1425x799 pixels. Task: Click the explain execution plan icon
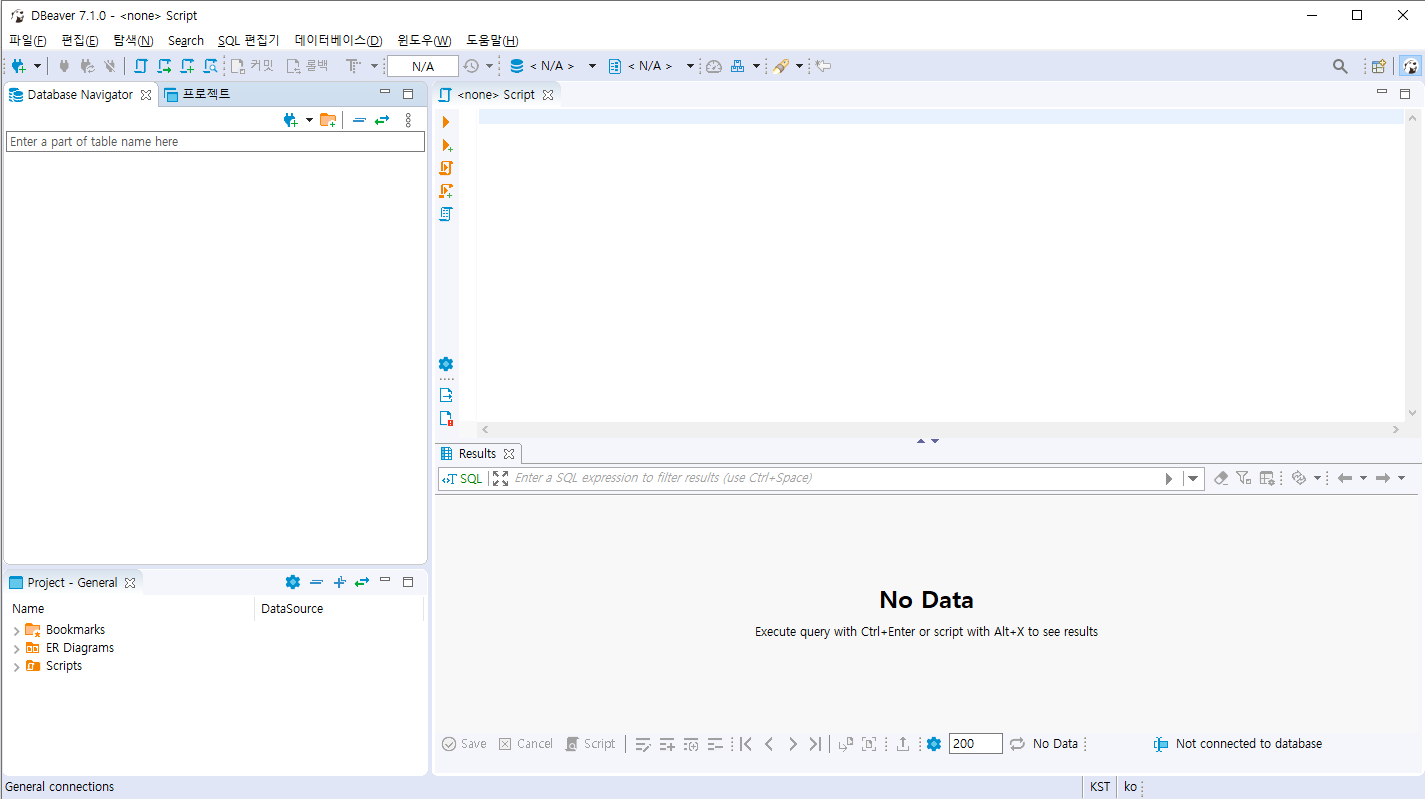(x=446, y=214)
